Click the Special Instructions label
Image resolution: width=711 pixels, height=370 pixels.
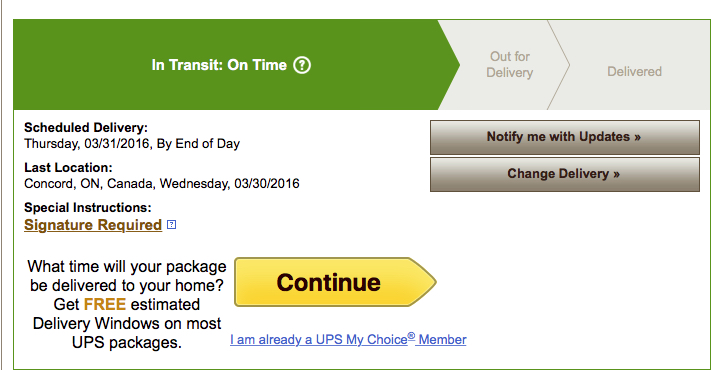(x=88, y=207)
